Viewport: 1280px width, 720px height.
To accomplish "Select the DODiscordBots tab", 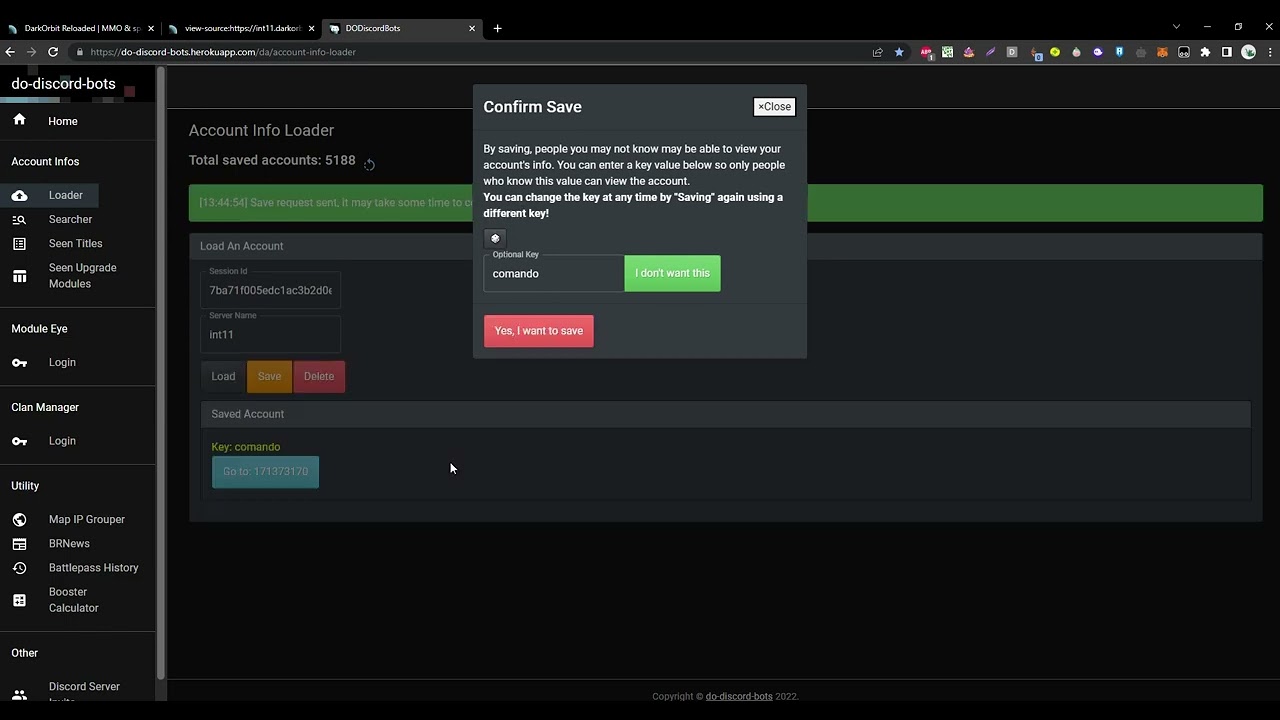I will click(400, 28).
